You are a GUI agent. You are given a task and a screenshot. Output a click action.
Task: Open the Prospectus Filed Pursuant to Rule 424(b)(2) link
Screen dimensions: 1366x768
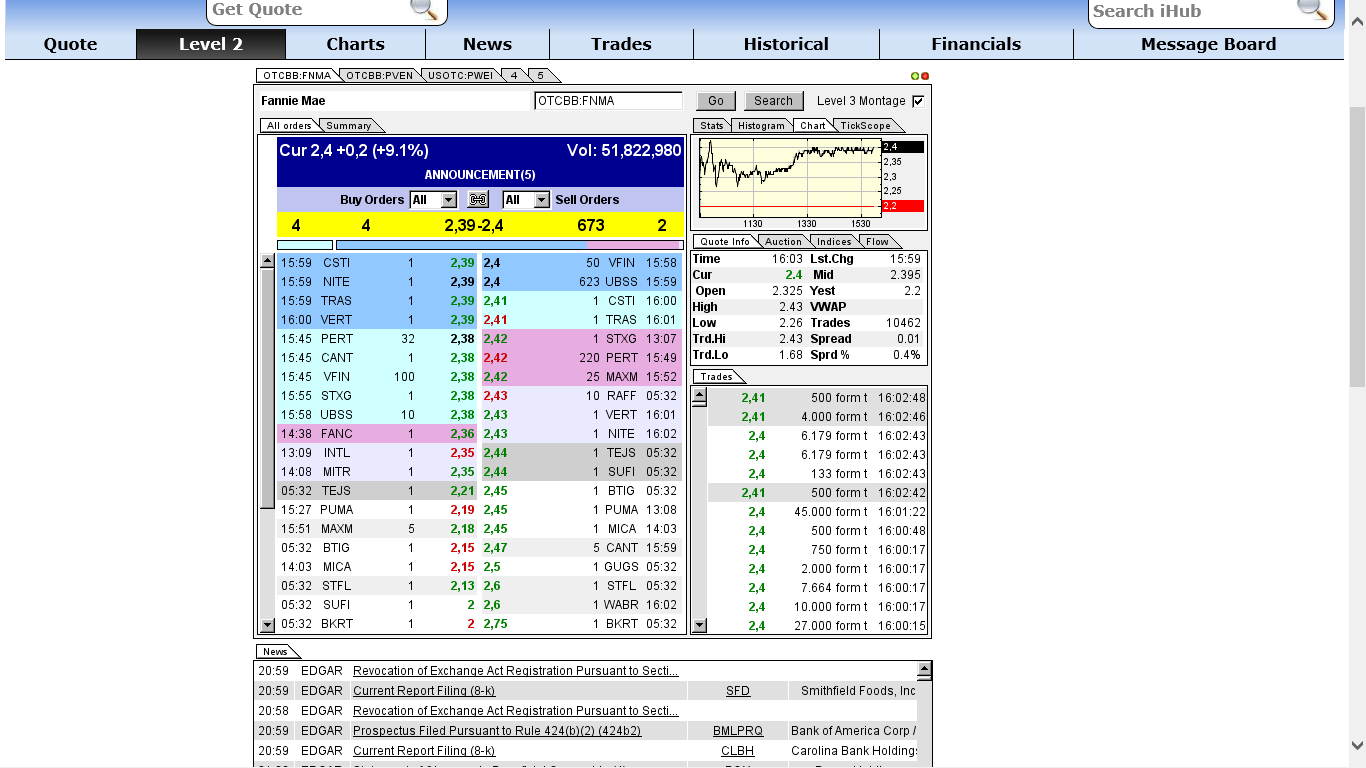(x=497, y=731)
